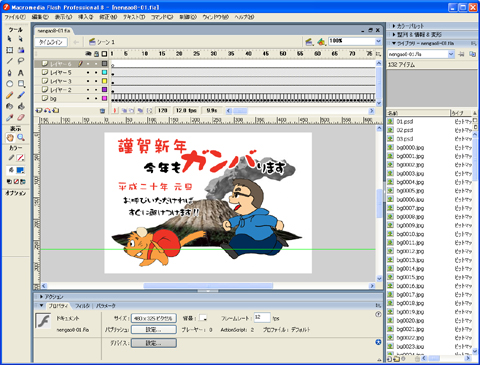Click the center frame icon in timeline
Viewport: 480px width, 365px height.
point(115,110)
